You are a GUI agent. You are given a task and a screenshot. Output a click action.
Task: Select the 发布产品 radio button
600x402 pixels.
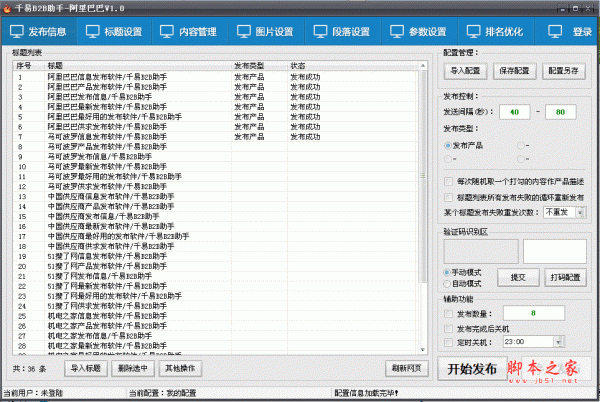click(x=448, y=146)
